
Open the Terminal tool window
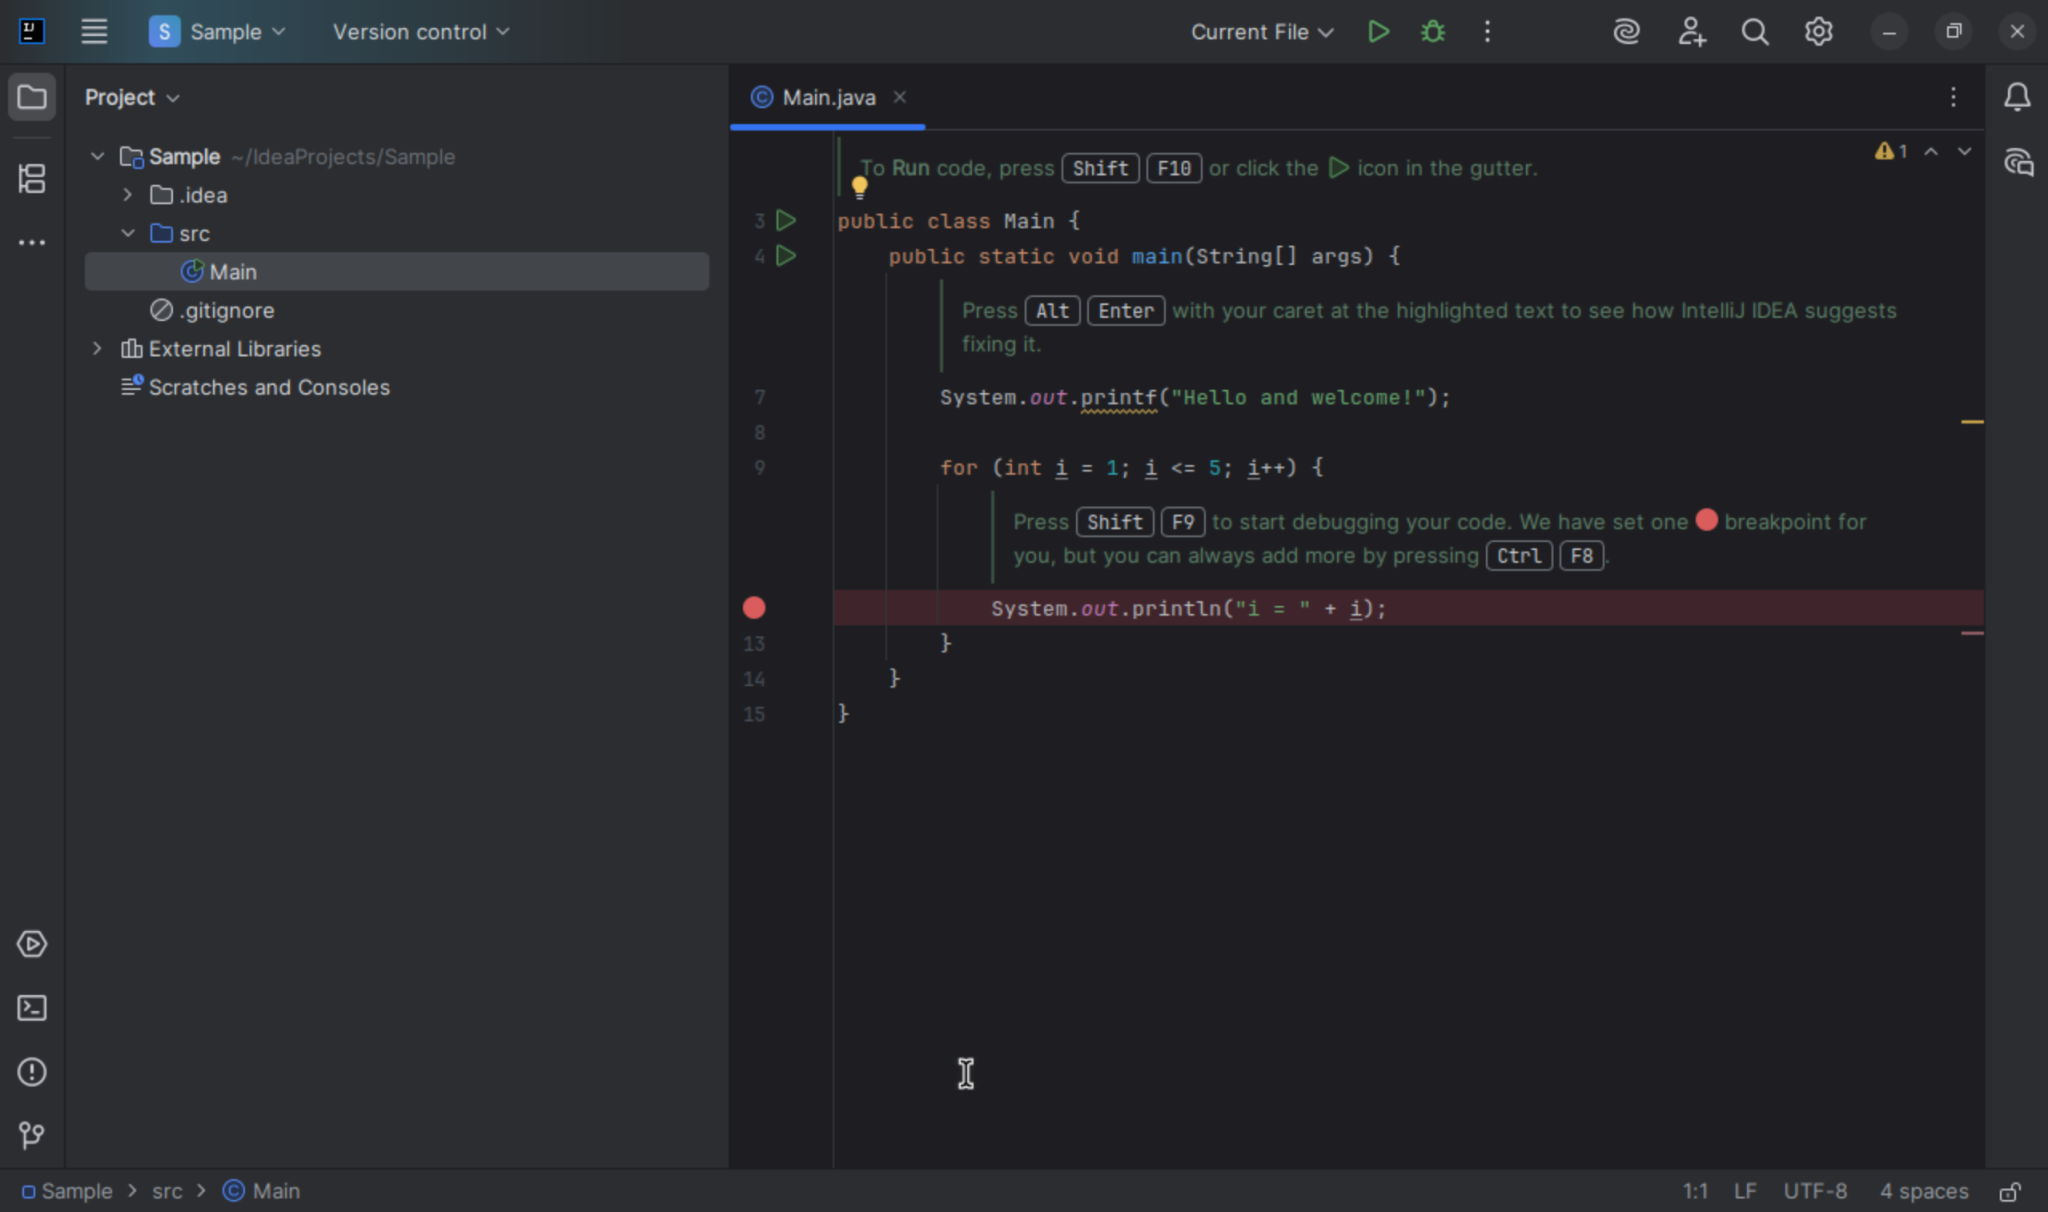pos(32,1008)
